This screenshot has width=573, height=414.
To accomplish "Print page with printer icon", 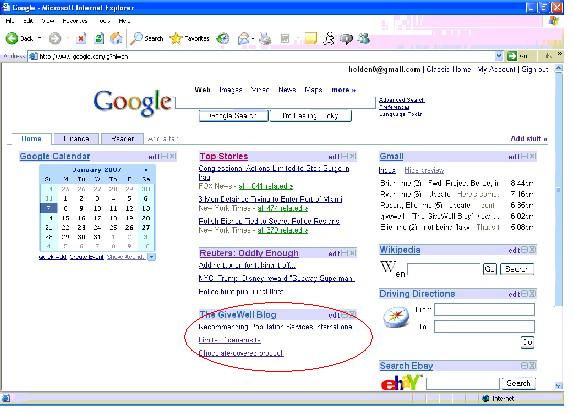I will pyautogui.click(x=266, y=38).
